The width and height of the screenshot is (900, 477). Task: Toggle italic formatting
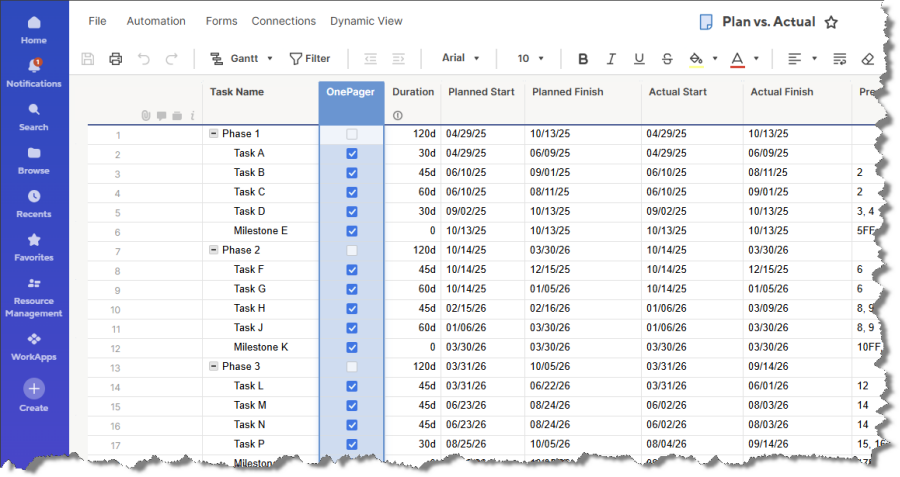(x=611, y=59)
